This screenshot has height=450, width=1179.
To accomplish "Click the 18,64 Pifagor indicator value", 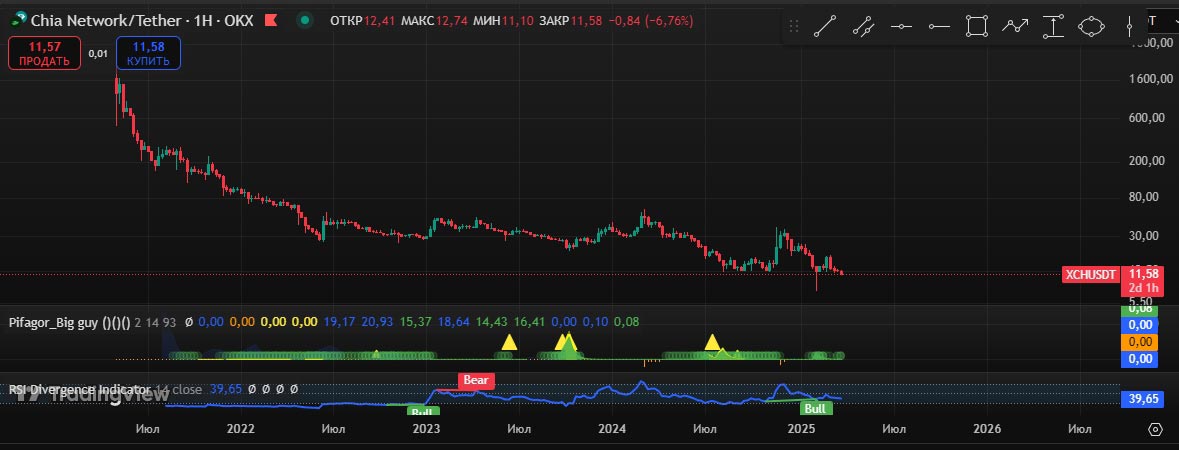I will coord(454,322).
